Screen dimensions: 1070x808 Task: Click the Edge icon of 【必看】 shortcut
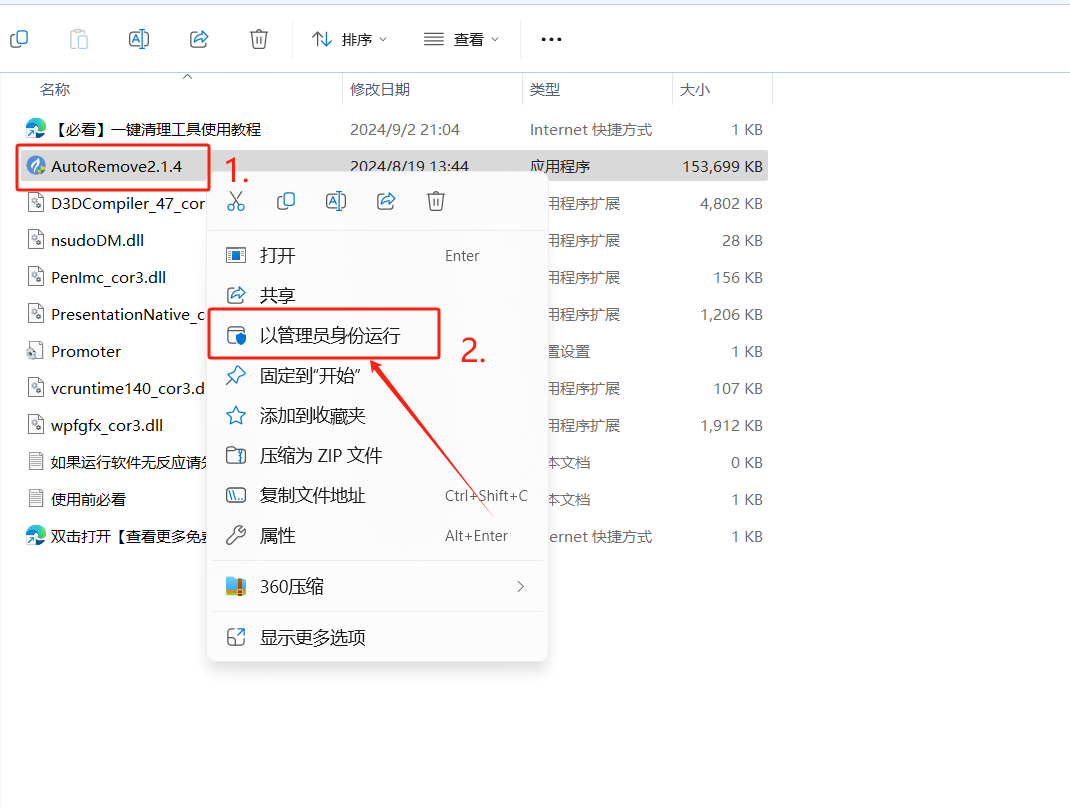tap(35, 128)
